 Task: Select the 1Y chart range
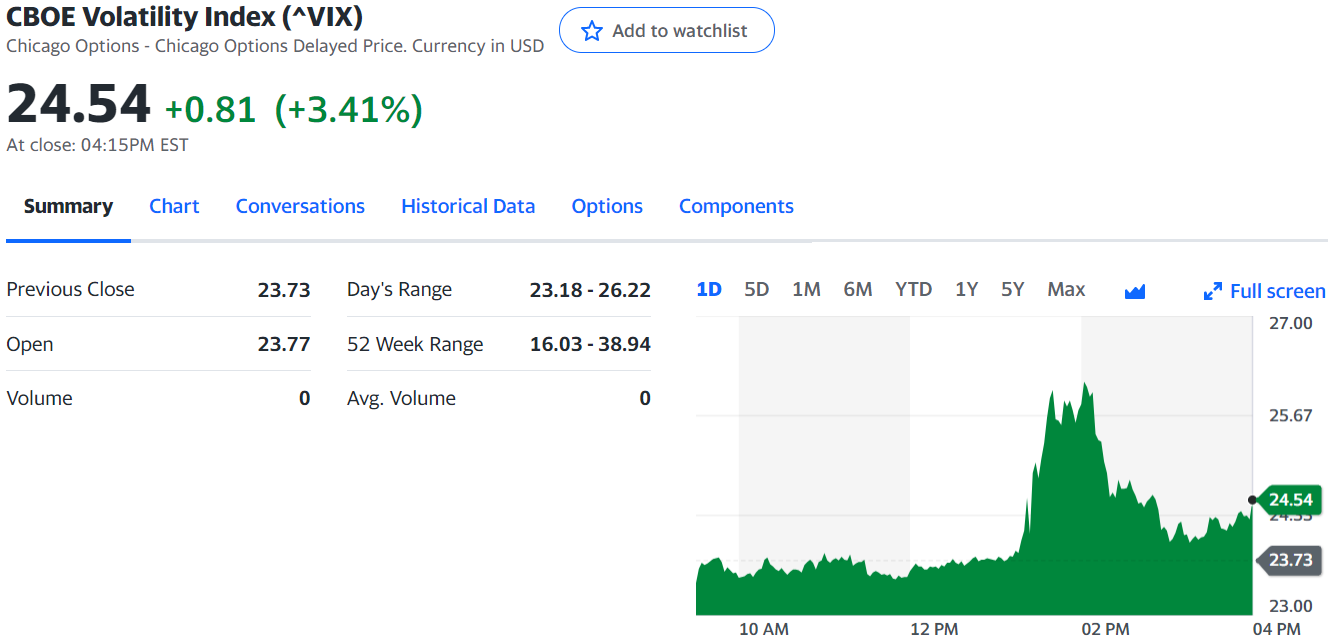[966, 289]
